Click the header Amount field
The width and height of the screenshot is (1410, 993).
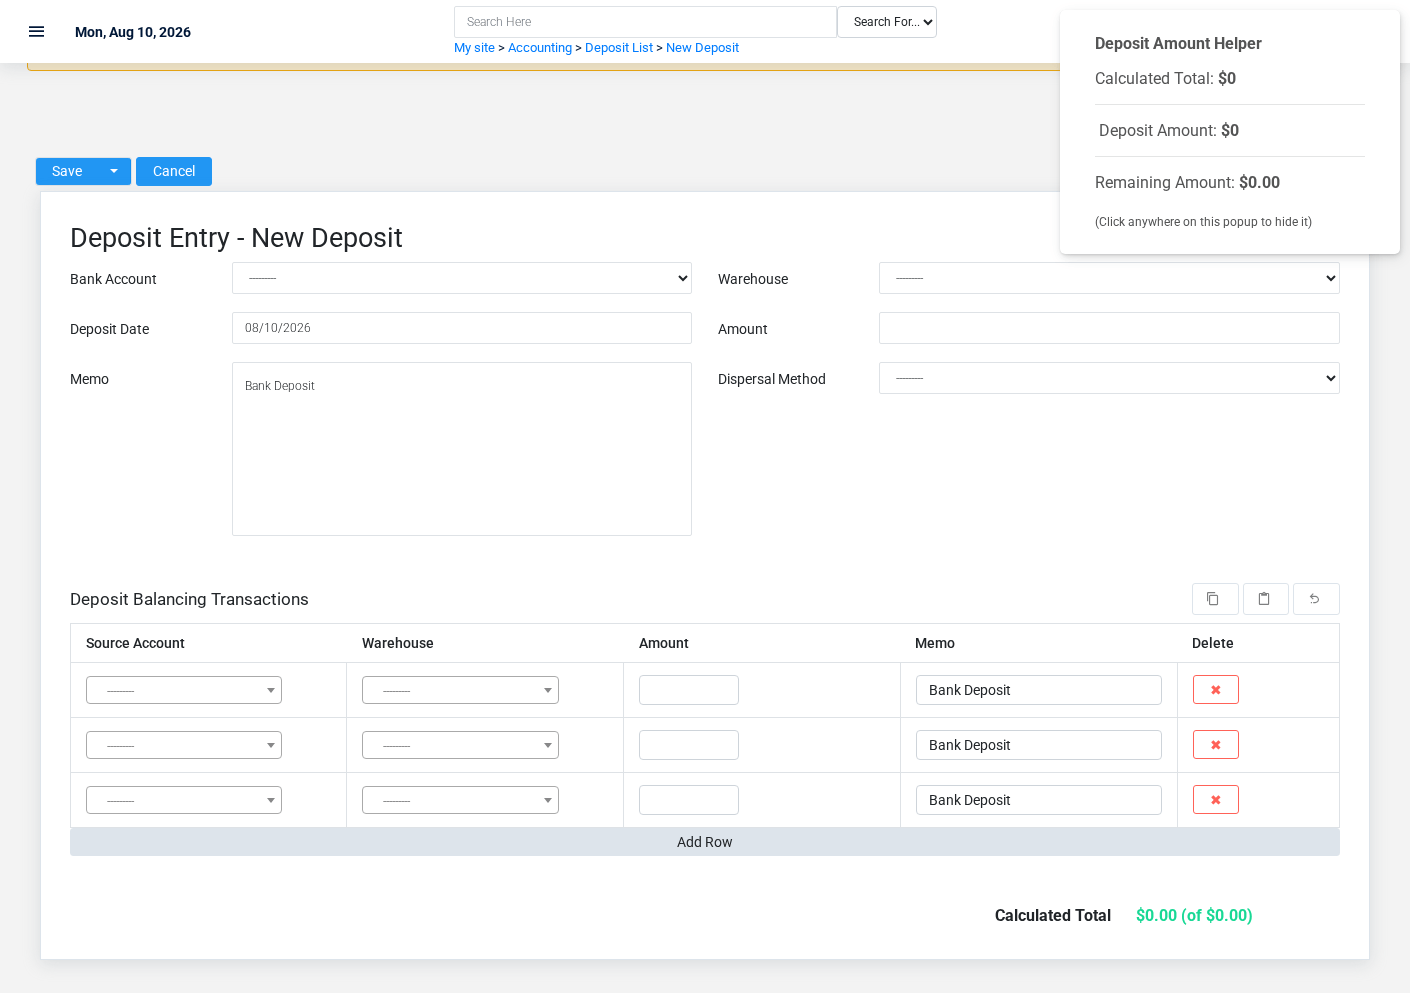1109,328
